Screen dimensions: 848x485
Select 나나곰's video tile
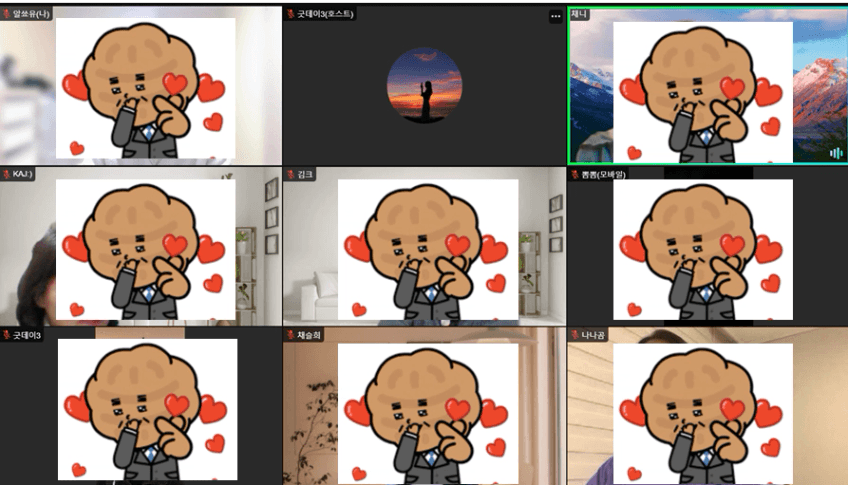coord(707,406)
